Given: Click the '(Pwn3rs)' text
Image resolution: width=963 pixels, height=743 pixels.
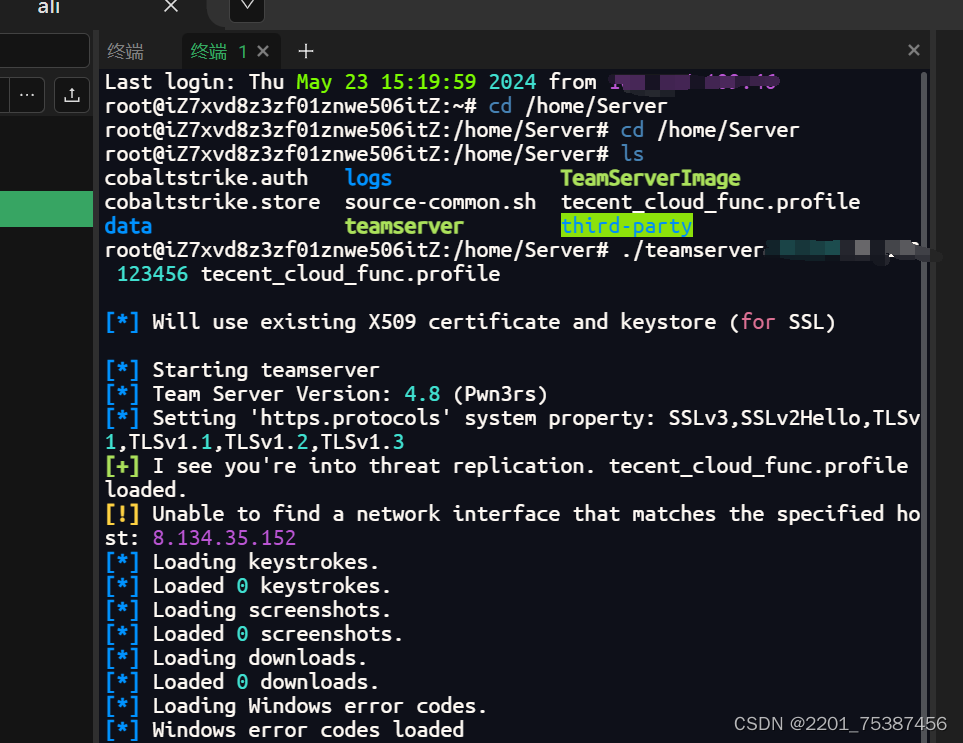Looking at the screenshot, I should pos(501,394).
